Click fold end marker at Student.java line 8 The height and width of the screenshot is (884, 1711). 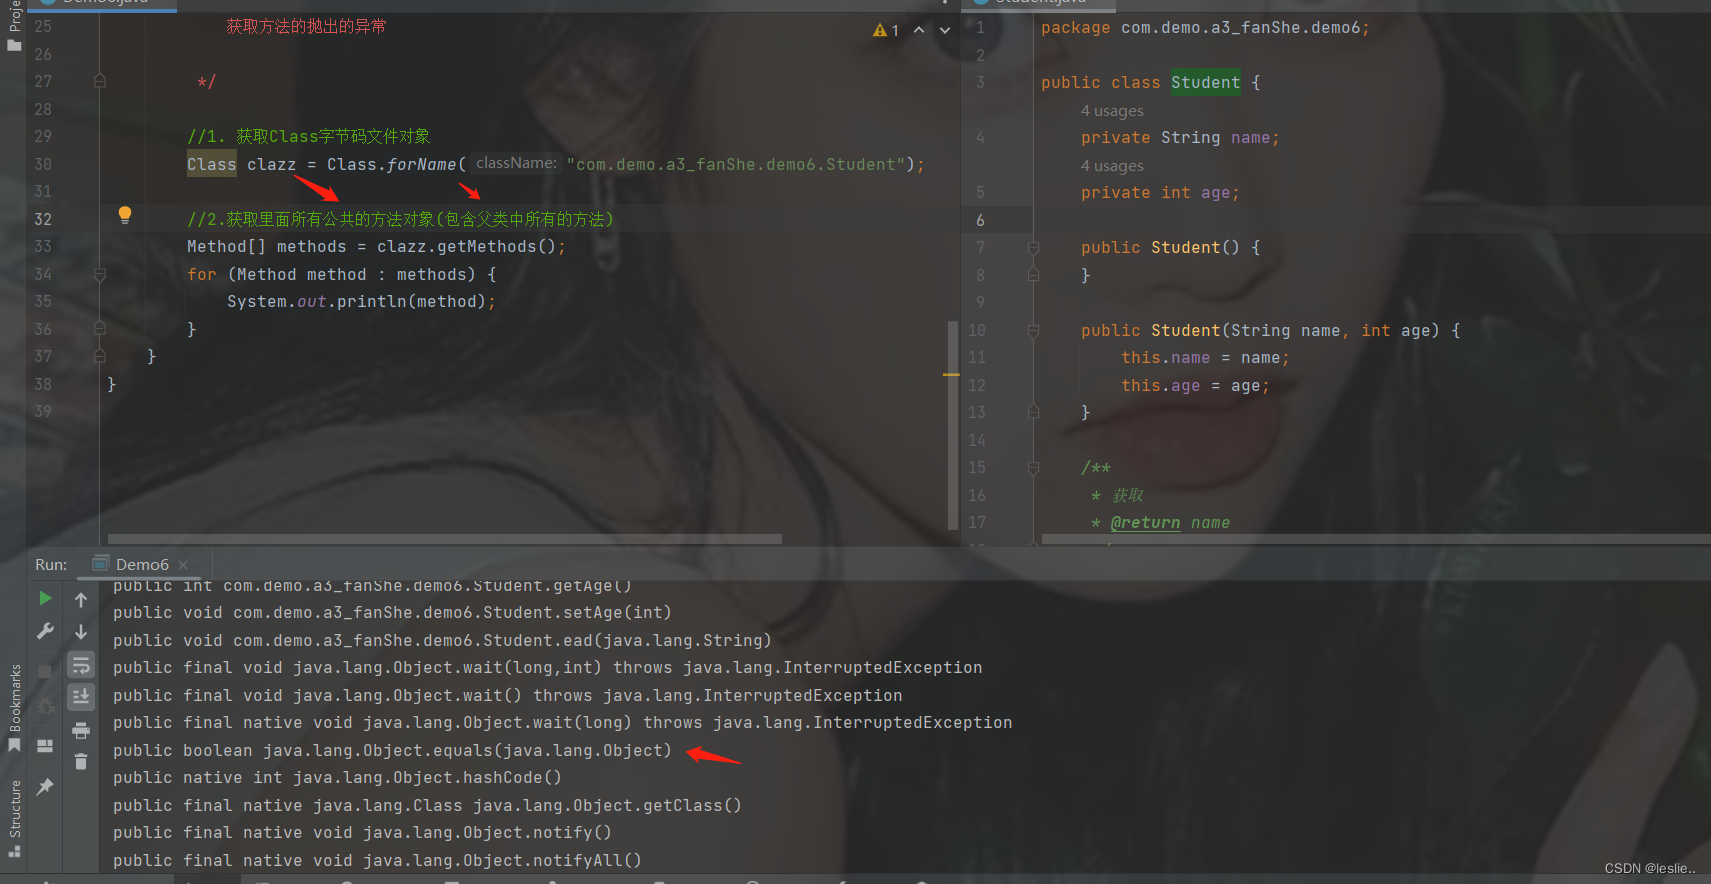(1034, 274)
